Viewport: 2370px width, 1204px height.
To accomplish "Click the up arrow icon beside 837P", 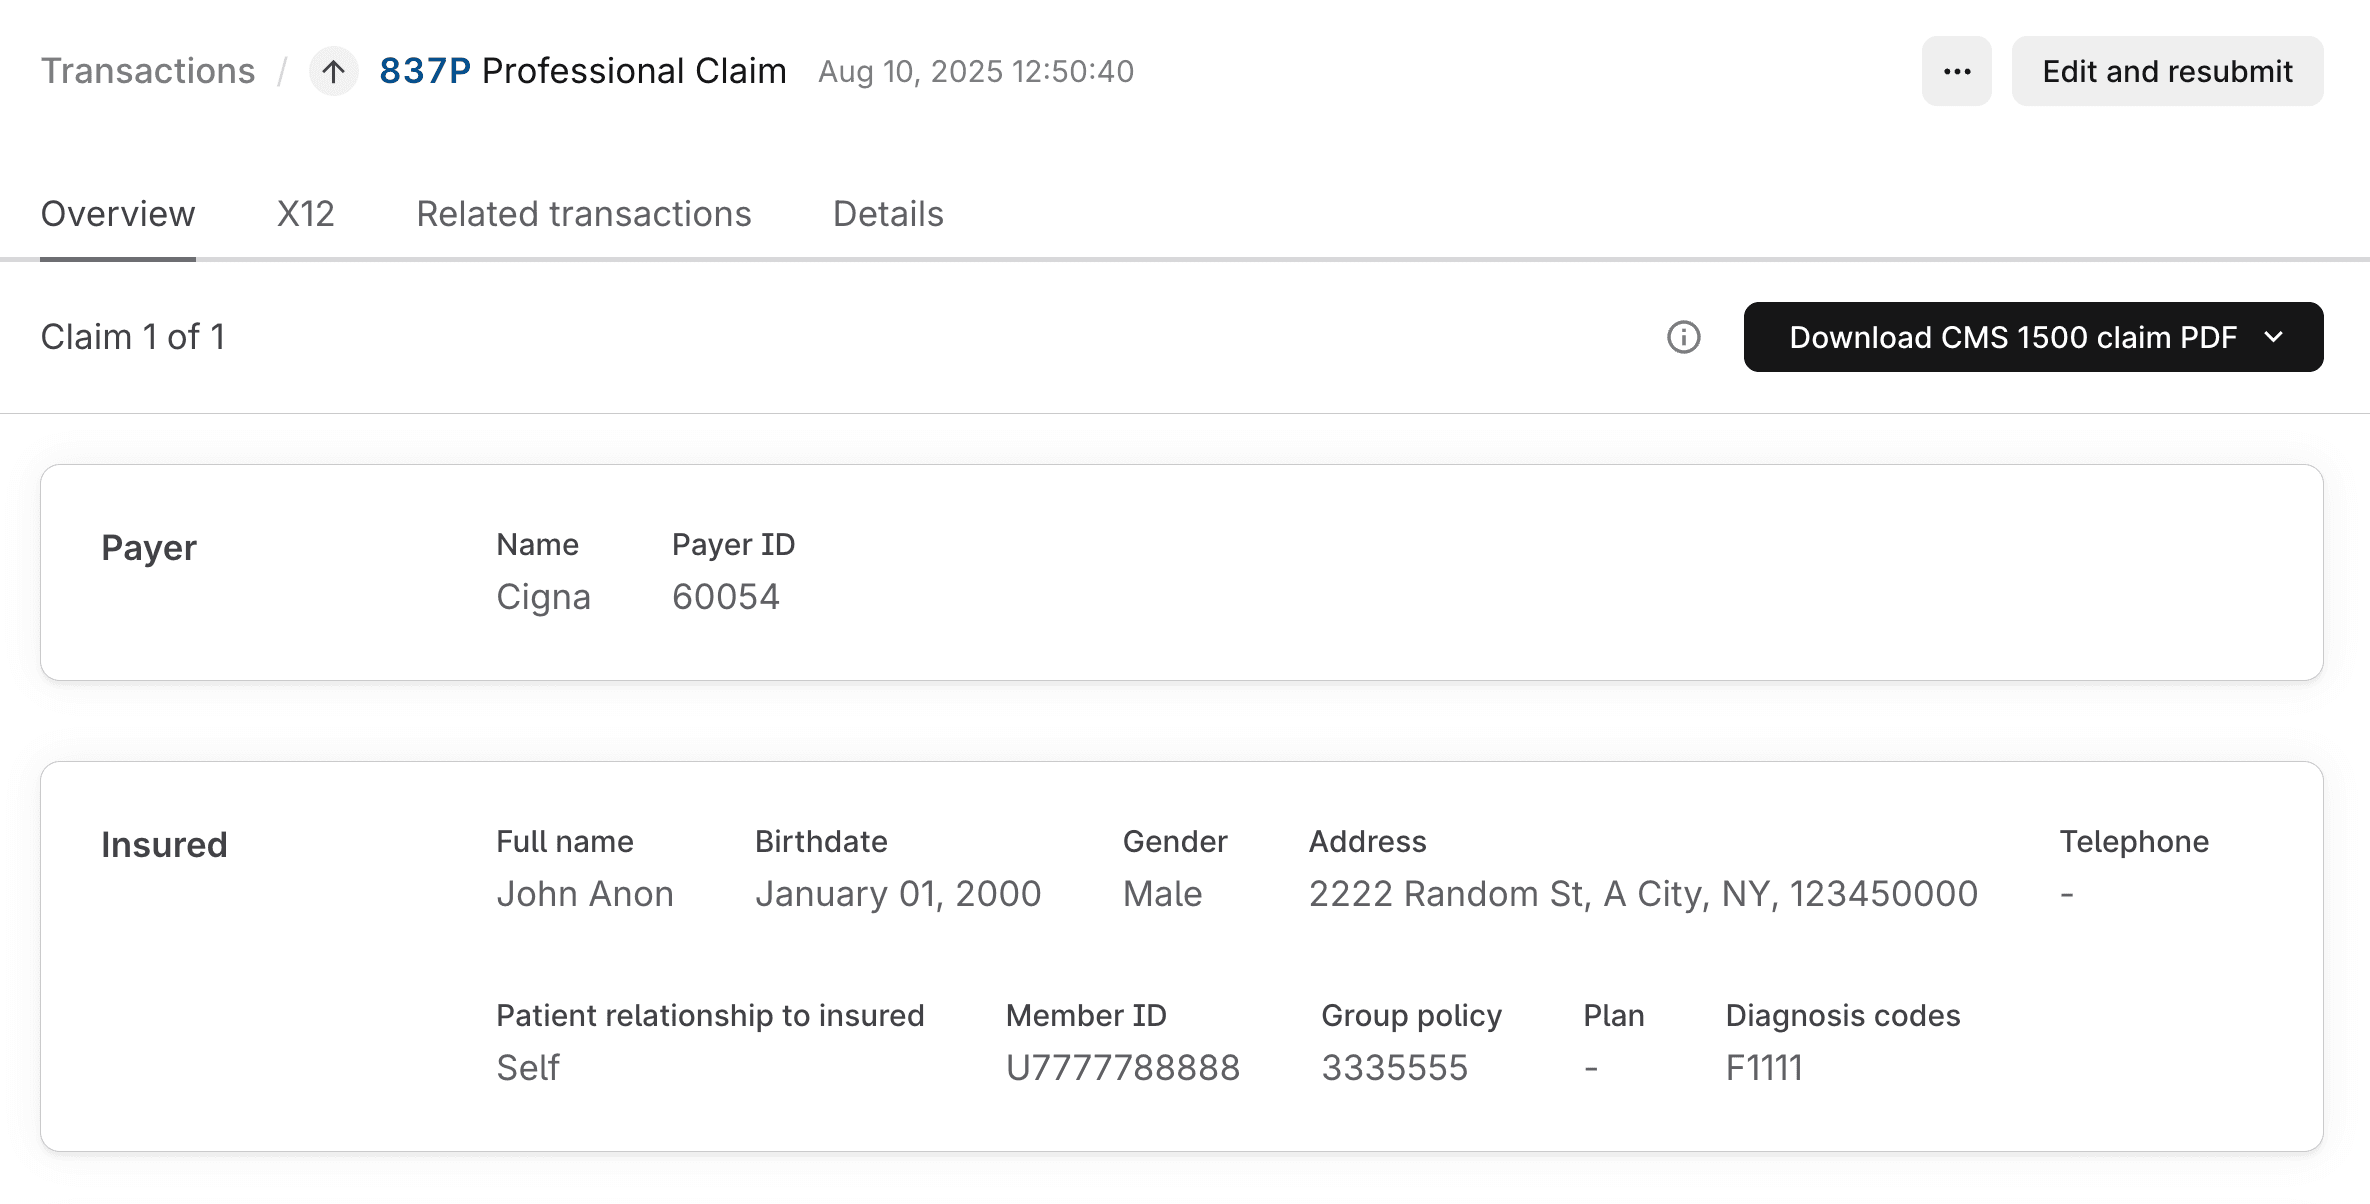I will point(333,72).
